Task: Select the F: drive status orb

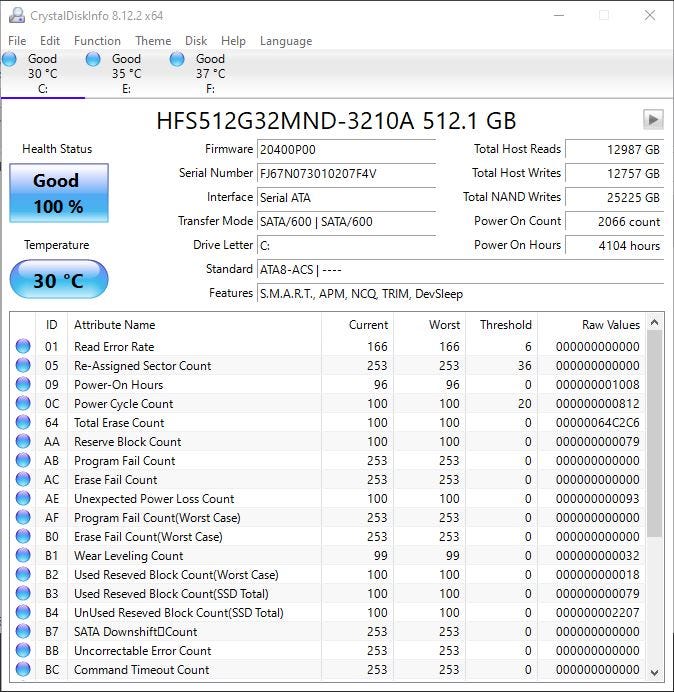Action: 178,60
